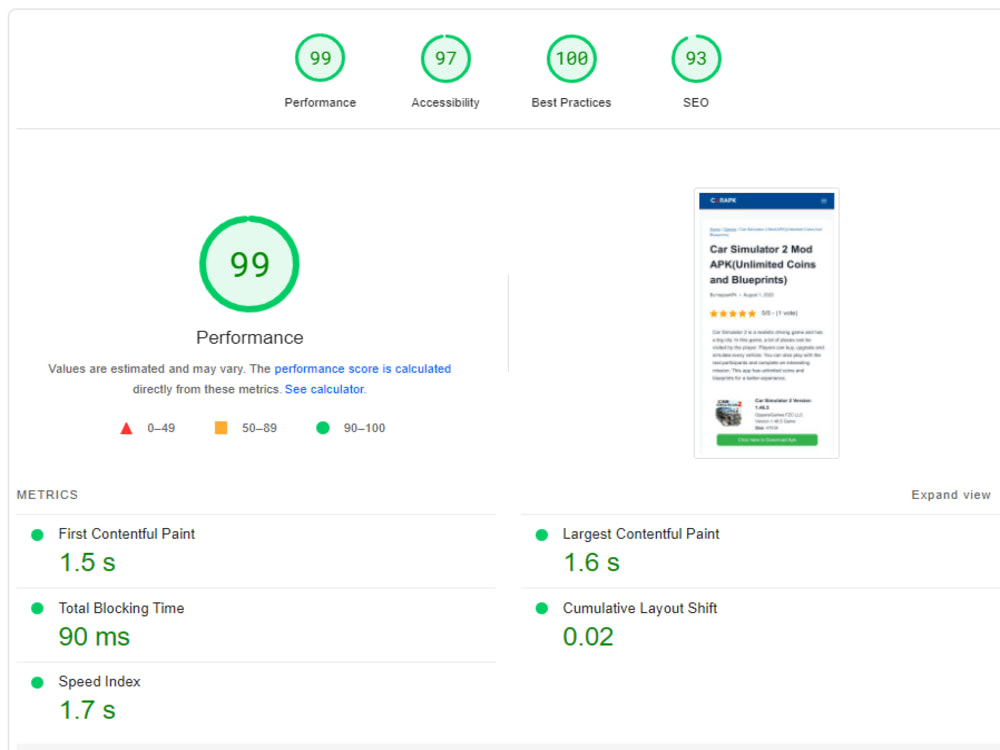
Task: Click the SEO score gauge showing 93
Action: 696,58
